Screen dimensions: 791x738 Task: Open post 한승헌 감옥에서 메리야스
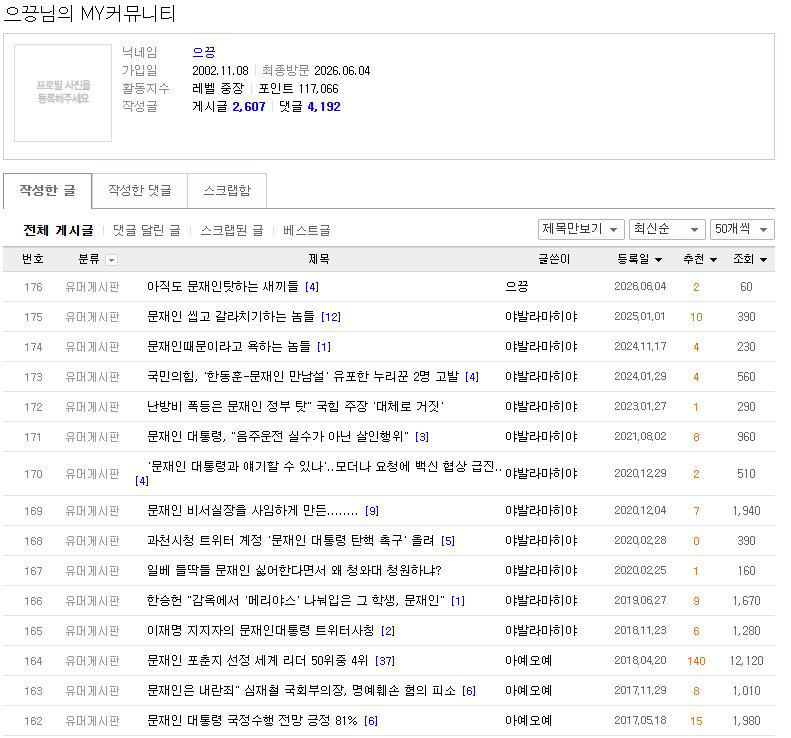coord(296,600)
